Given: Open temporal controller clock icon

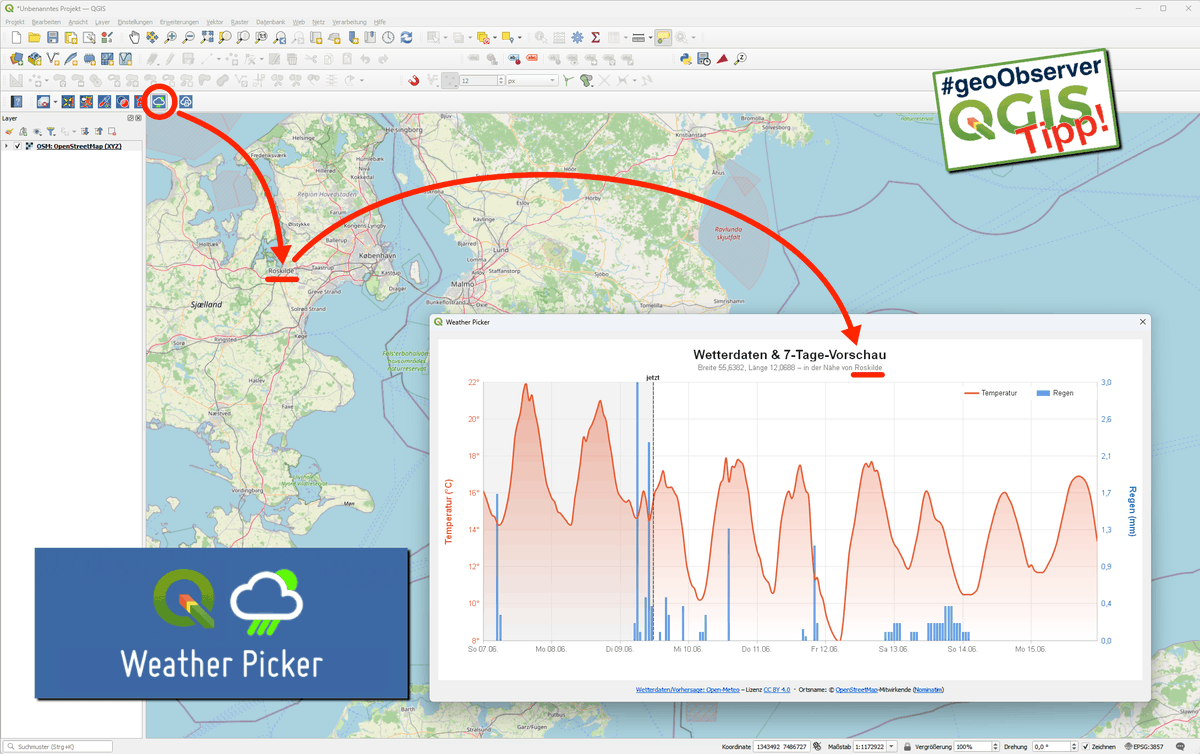Looking at the screenshot, I should click(388, 37).
